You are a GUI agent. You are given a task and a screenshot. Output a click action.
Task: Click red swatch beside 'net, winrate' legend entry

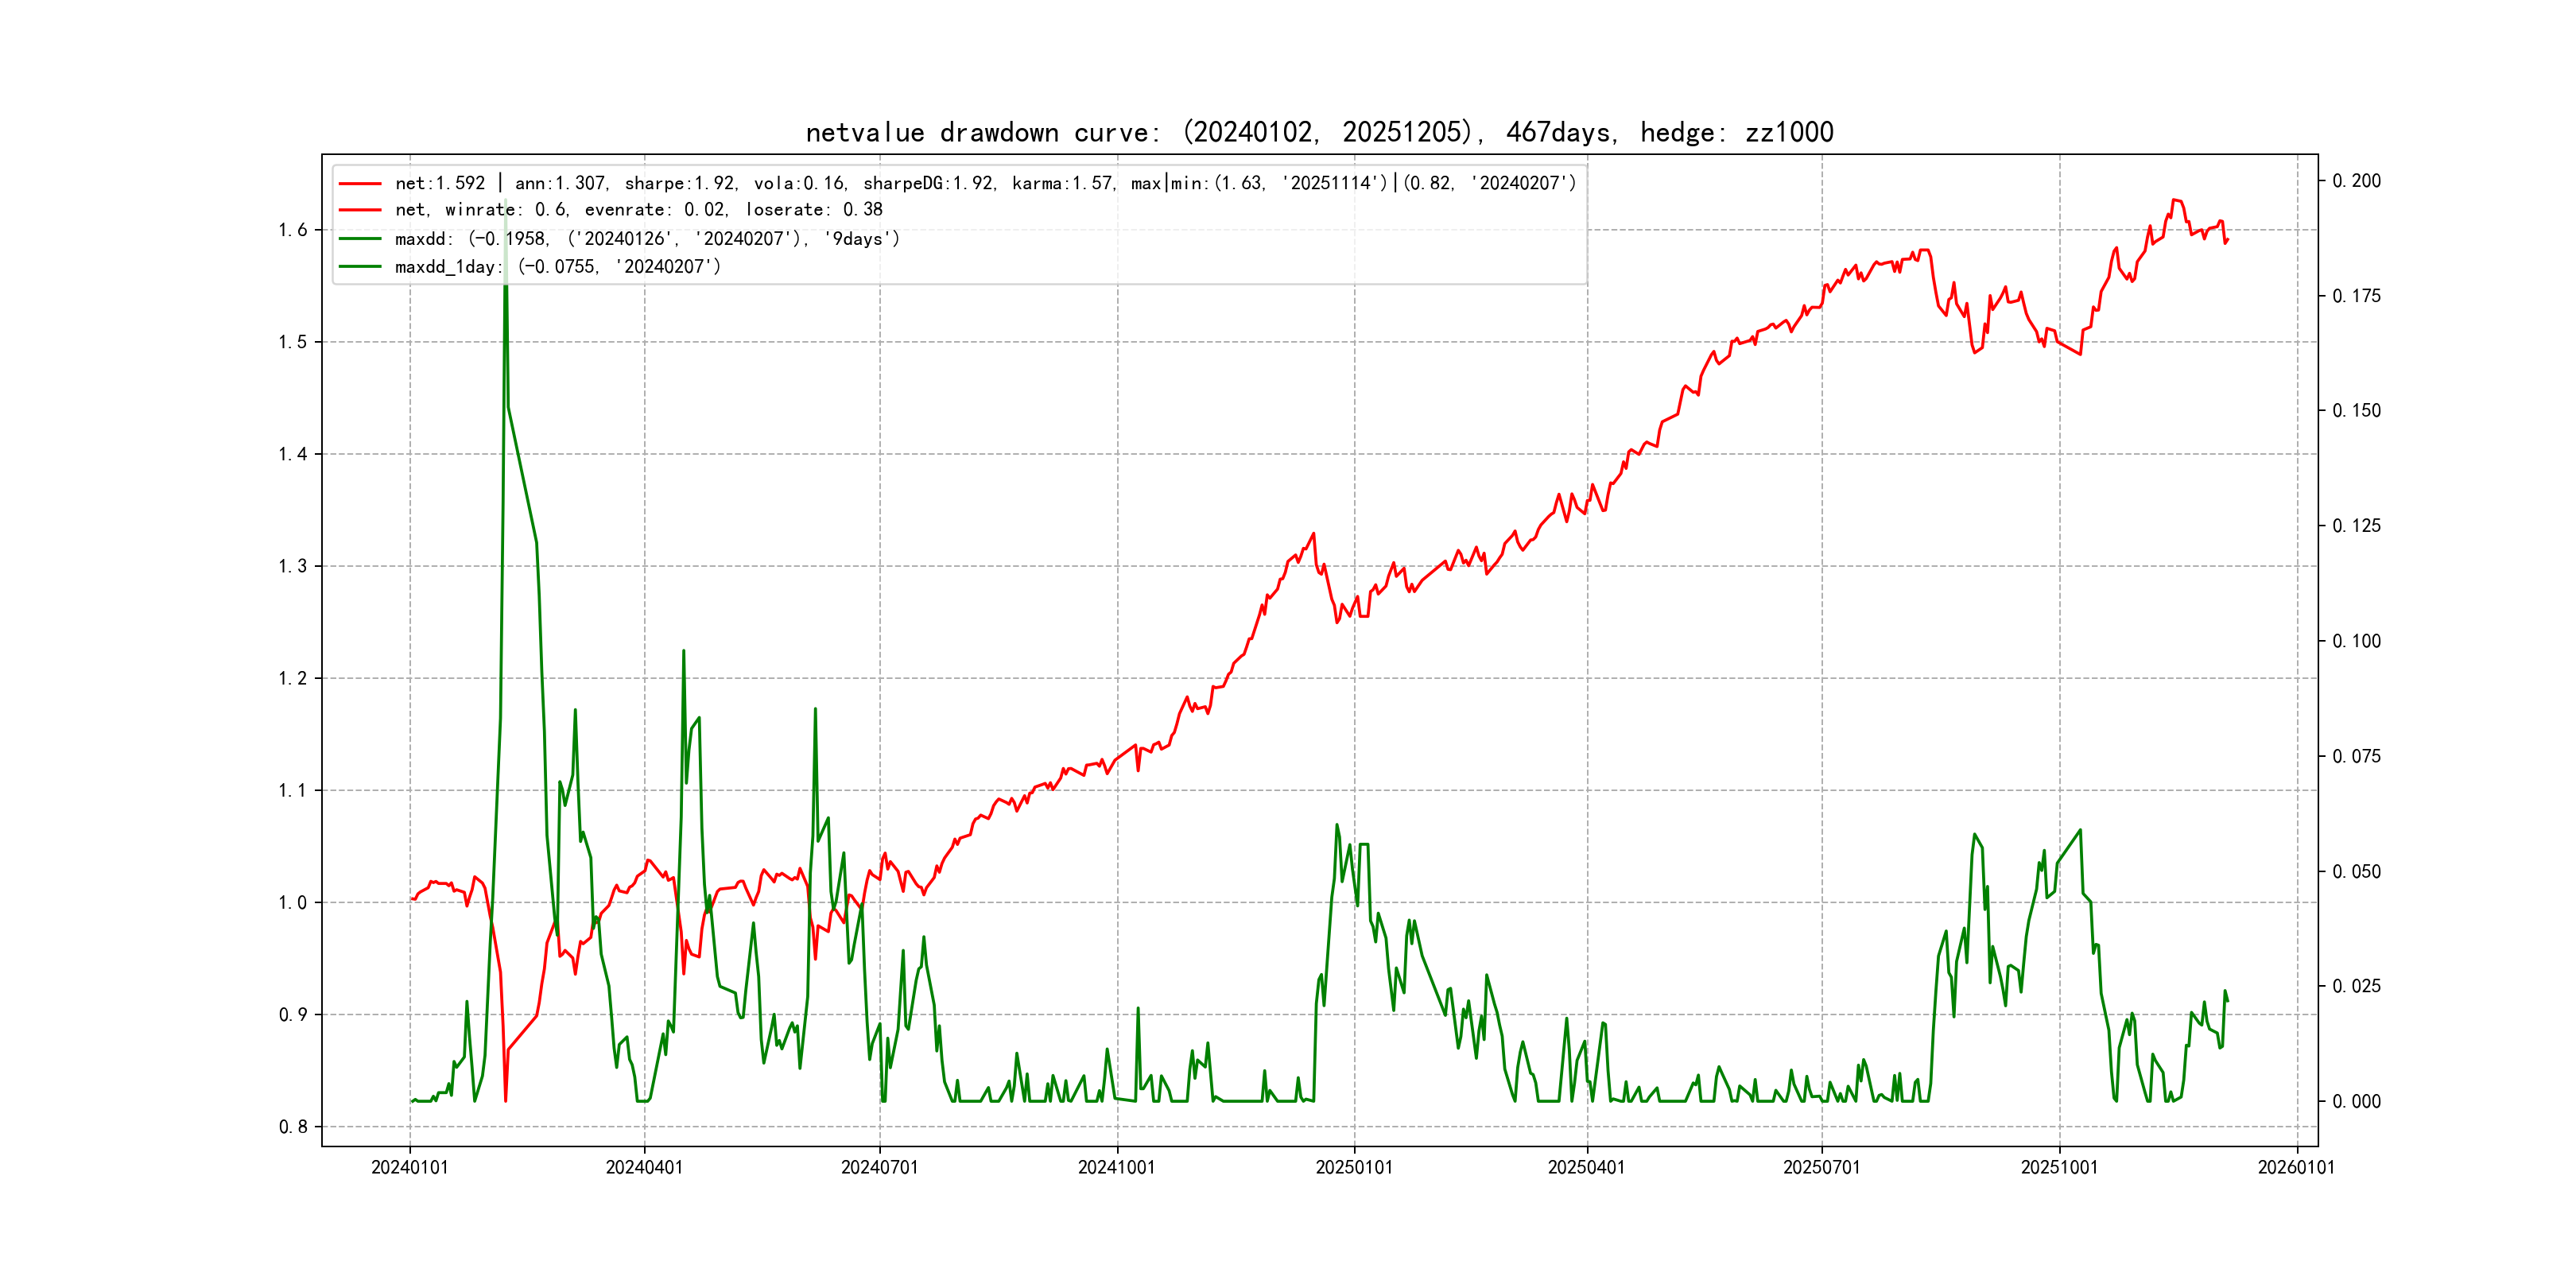click(360, 210)
